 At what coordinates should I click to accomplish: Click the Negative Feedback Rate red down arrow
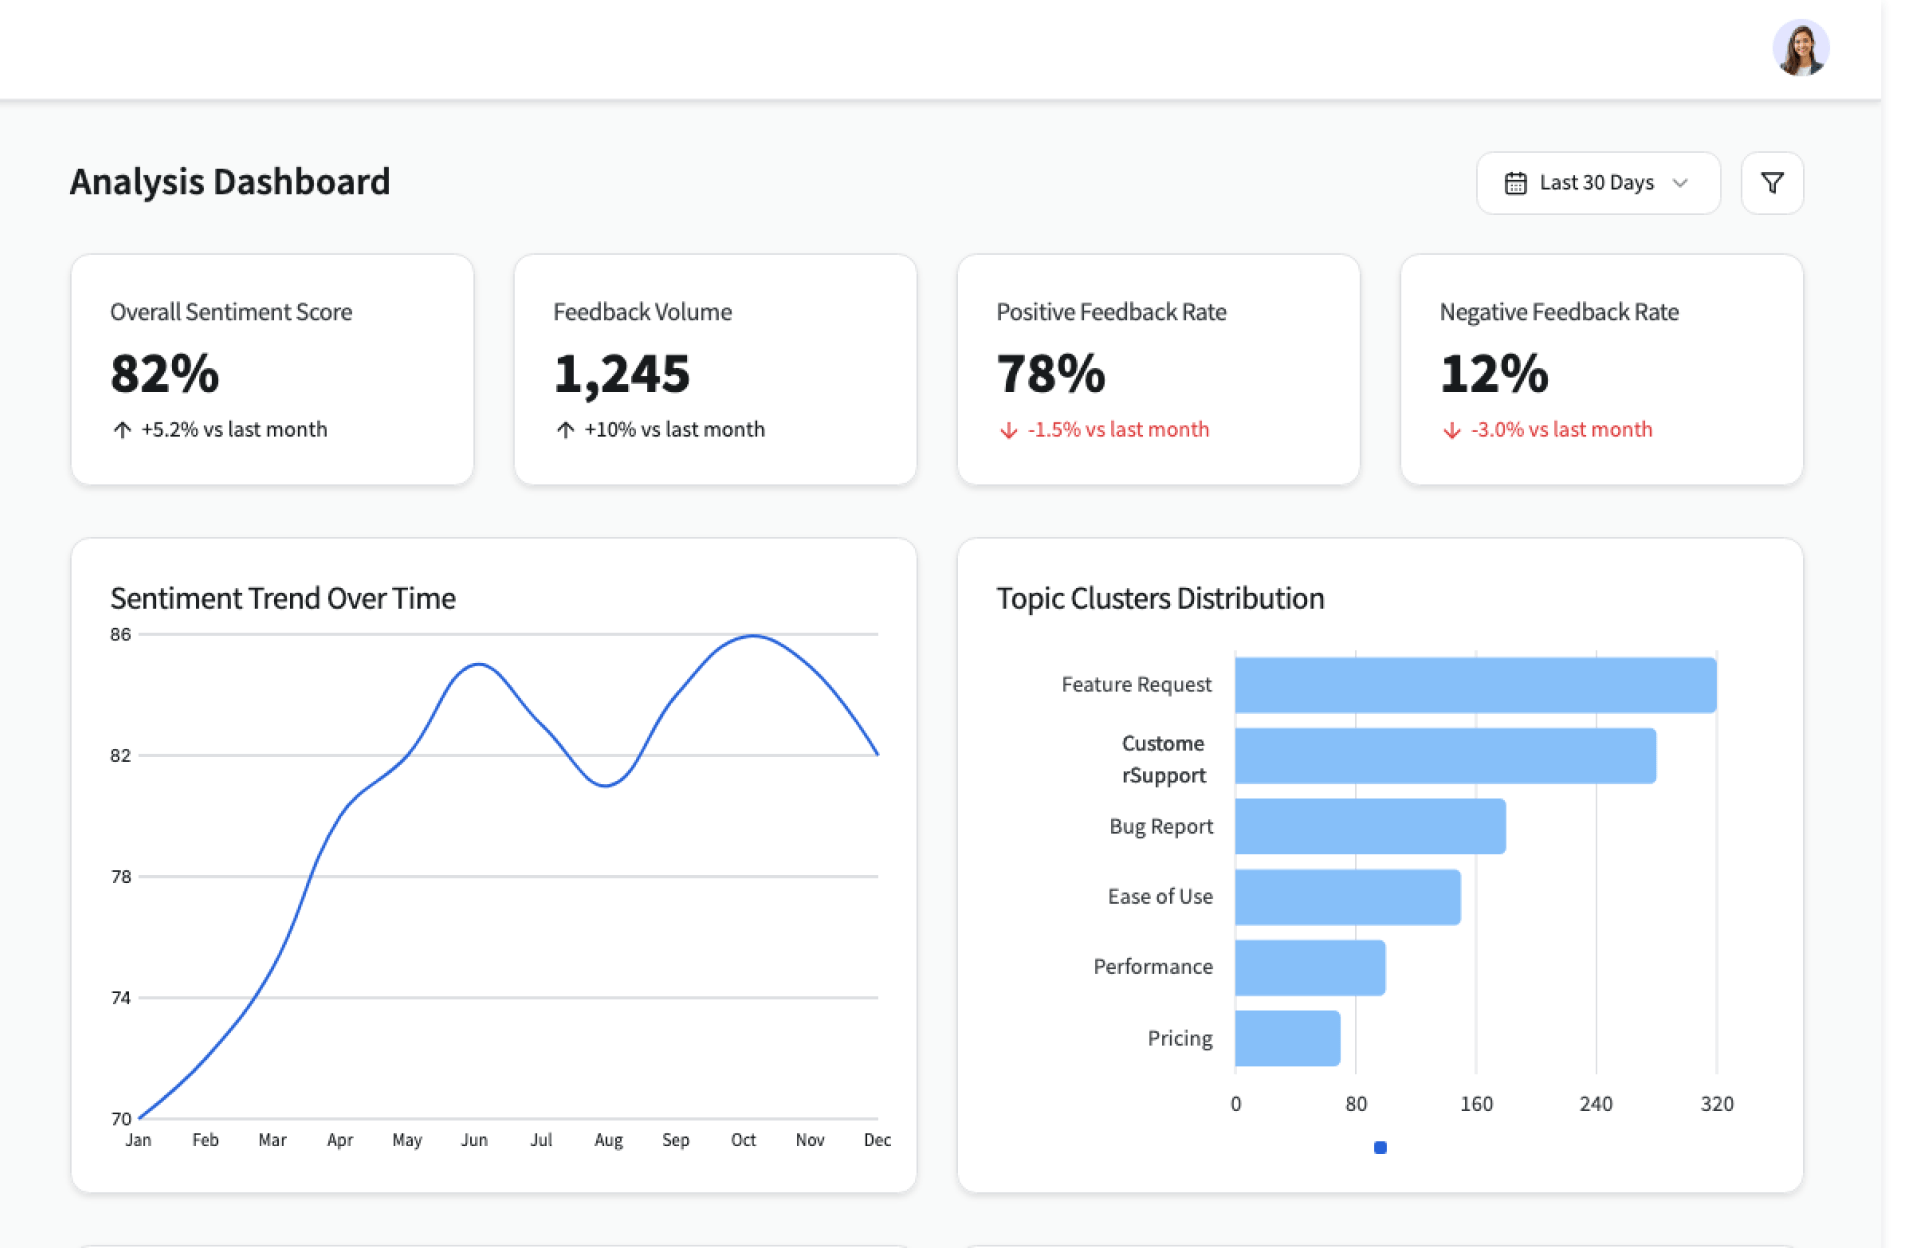[x=1451, y=430]
